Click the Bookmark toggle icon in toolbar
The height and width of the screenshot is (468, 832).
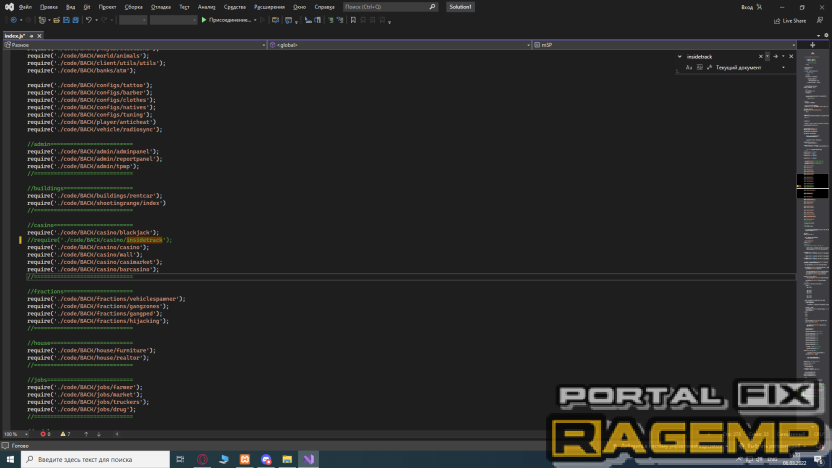pos(353,20)
